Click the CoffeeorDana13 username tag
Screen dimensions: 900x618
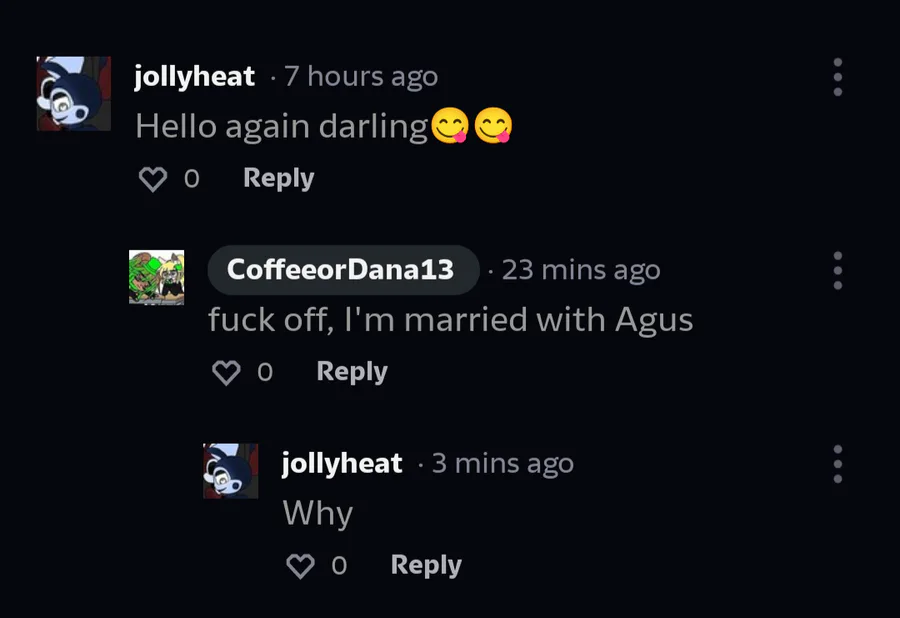coord(341,270)
